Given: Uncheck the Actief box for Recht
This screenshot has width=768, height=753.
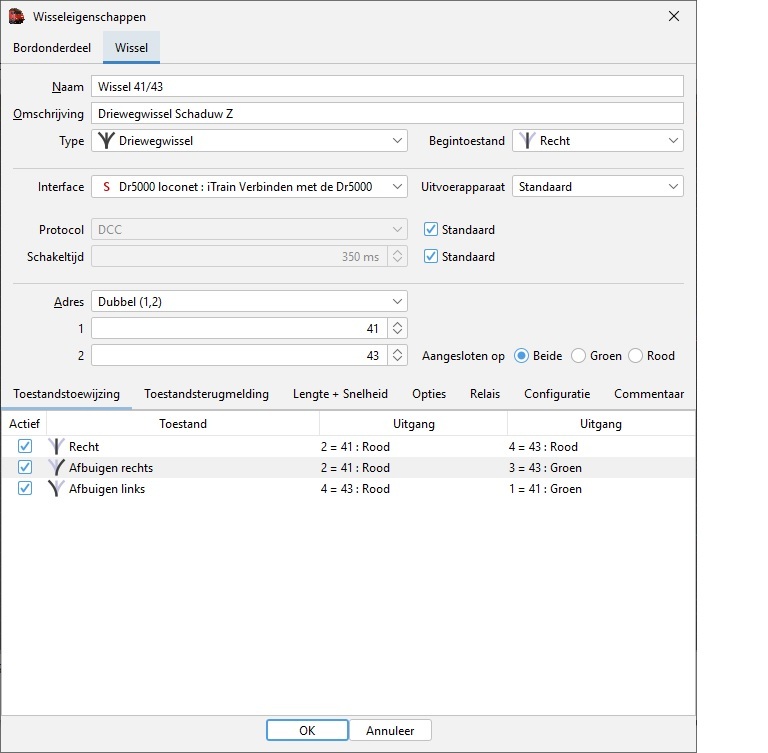Looking at the screenshot, I should [25, 447].
